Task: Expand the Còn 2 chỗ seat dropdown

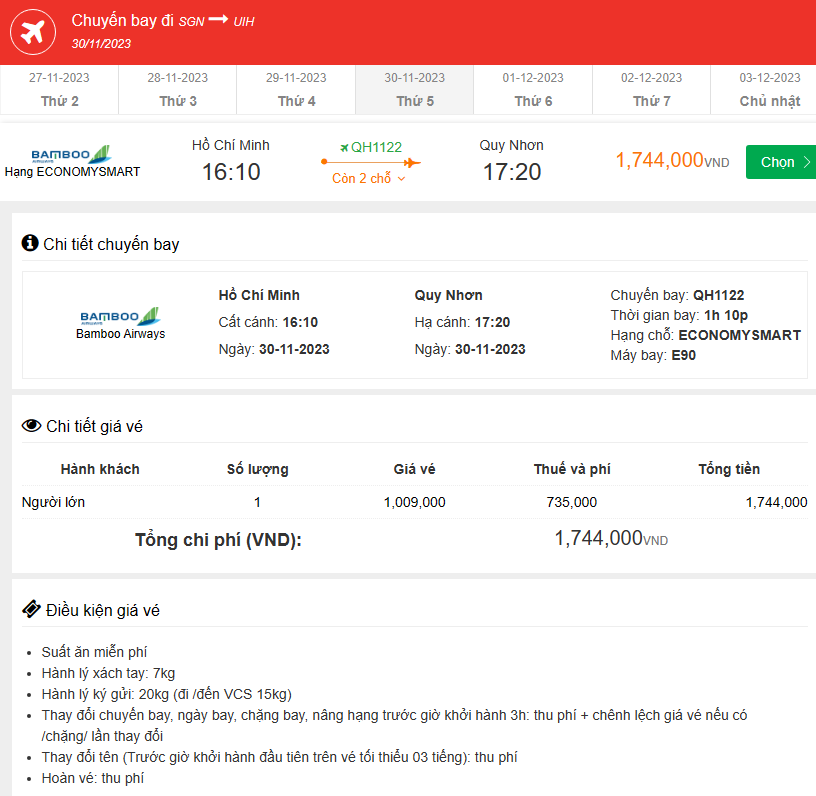Action: pos(369,179)
